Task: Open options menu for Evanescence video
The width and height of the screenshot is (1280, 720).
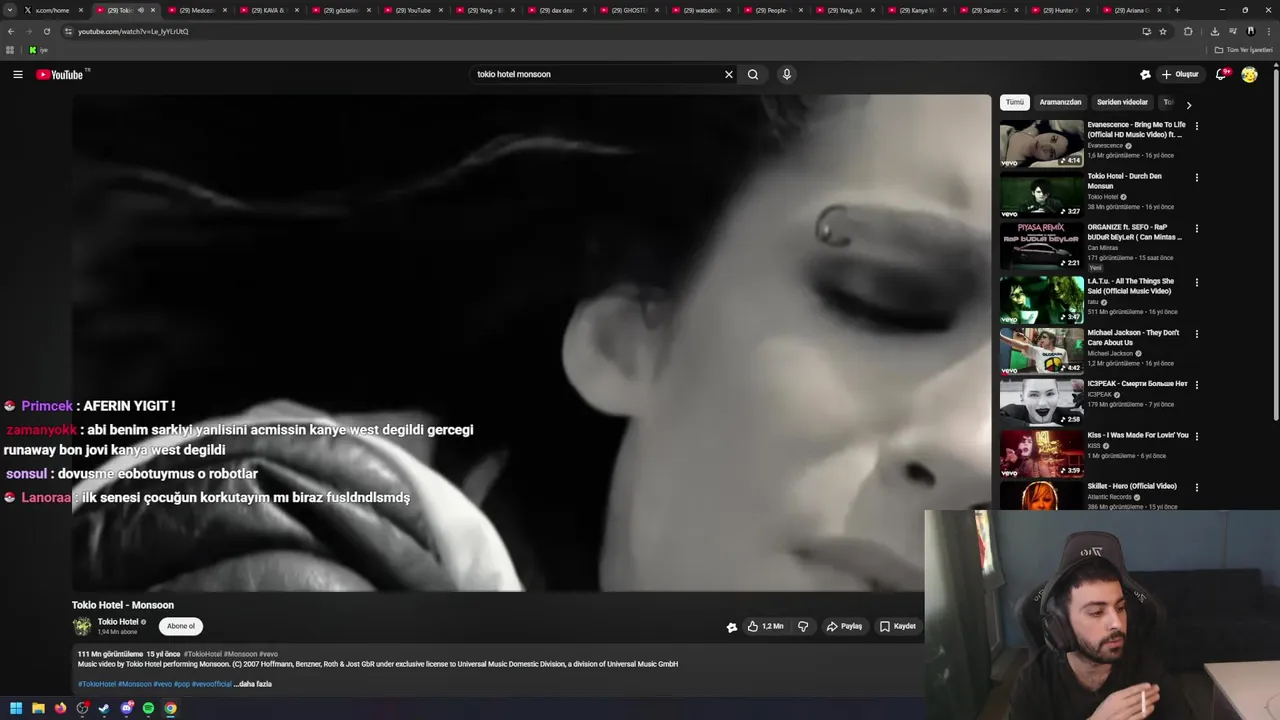Action: point(1196,126)
